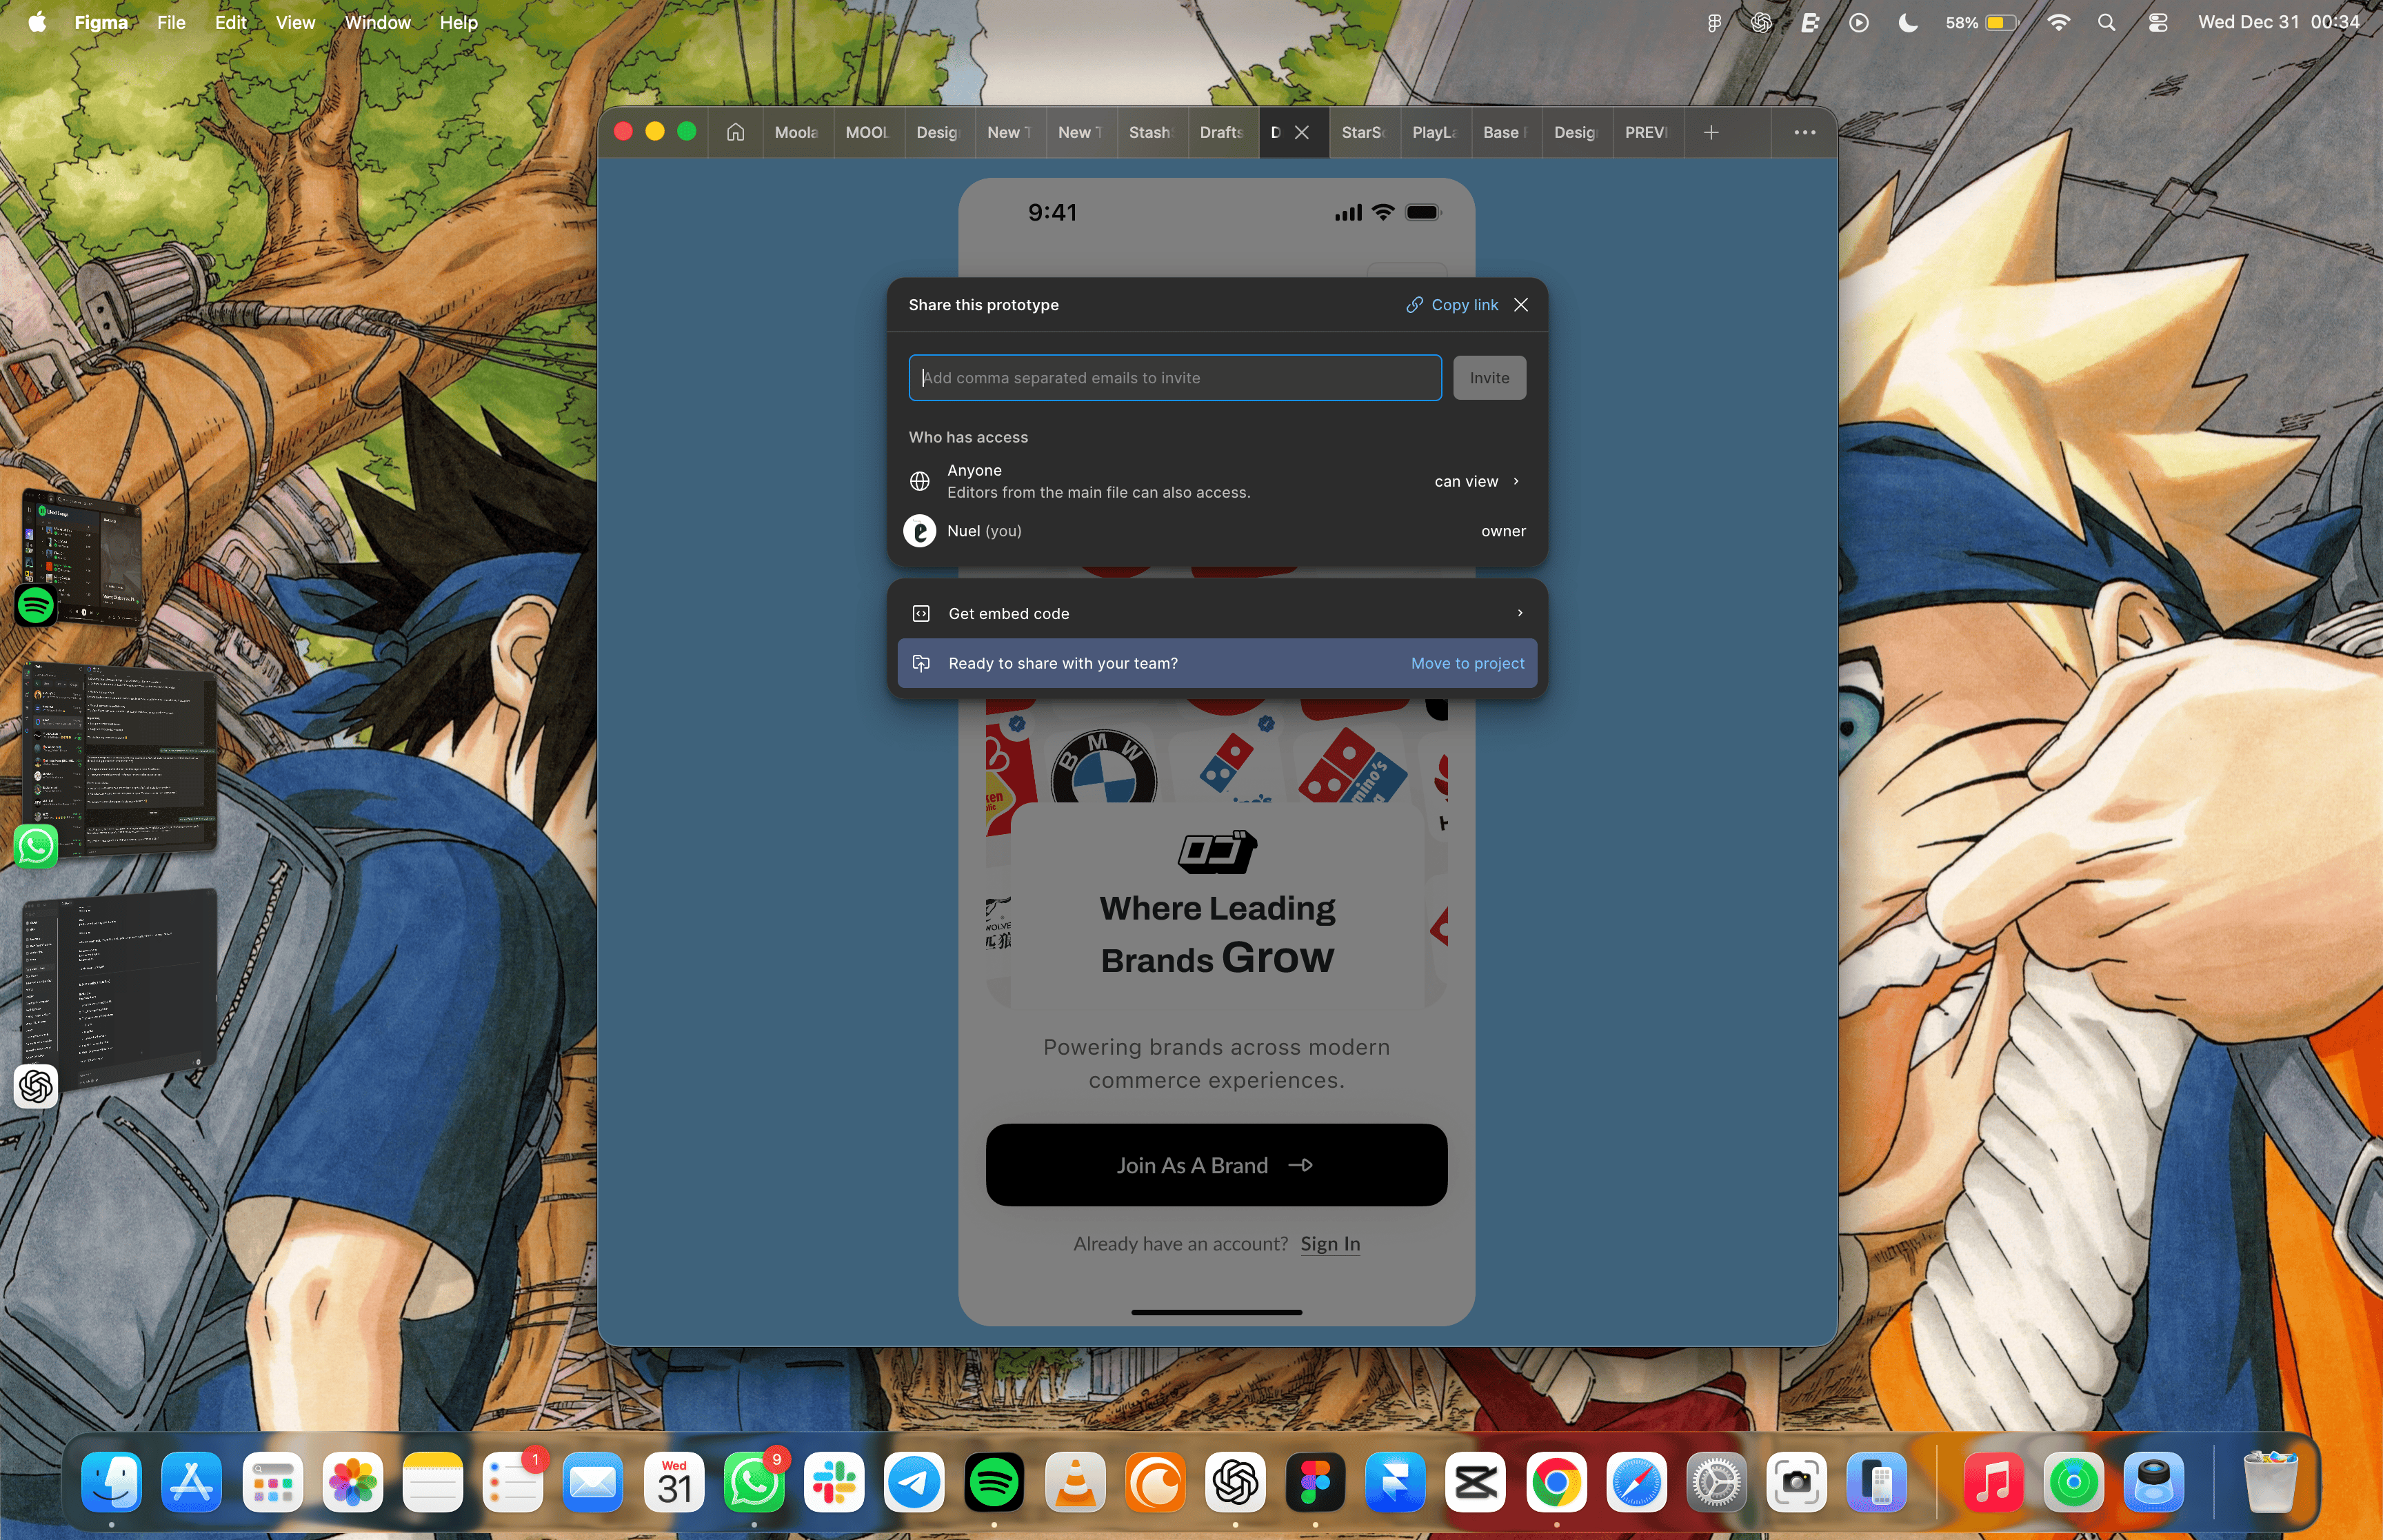
Task: Click the Invite button
Action: pyautogui.click(x=1488, y=378)
